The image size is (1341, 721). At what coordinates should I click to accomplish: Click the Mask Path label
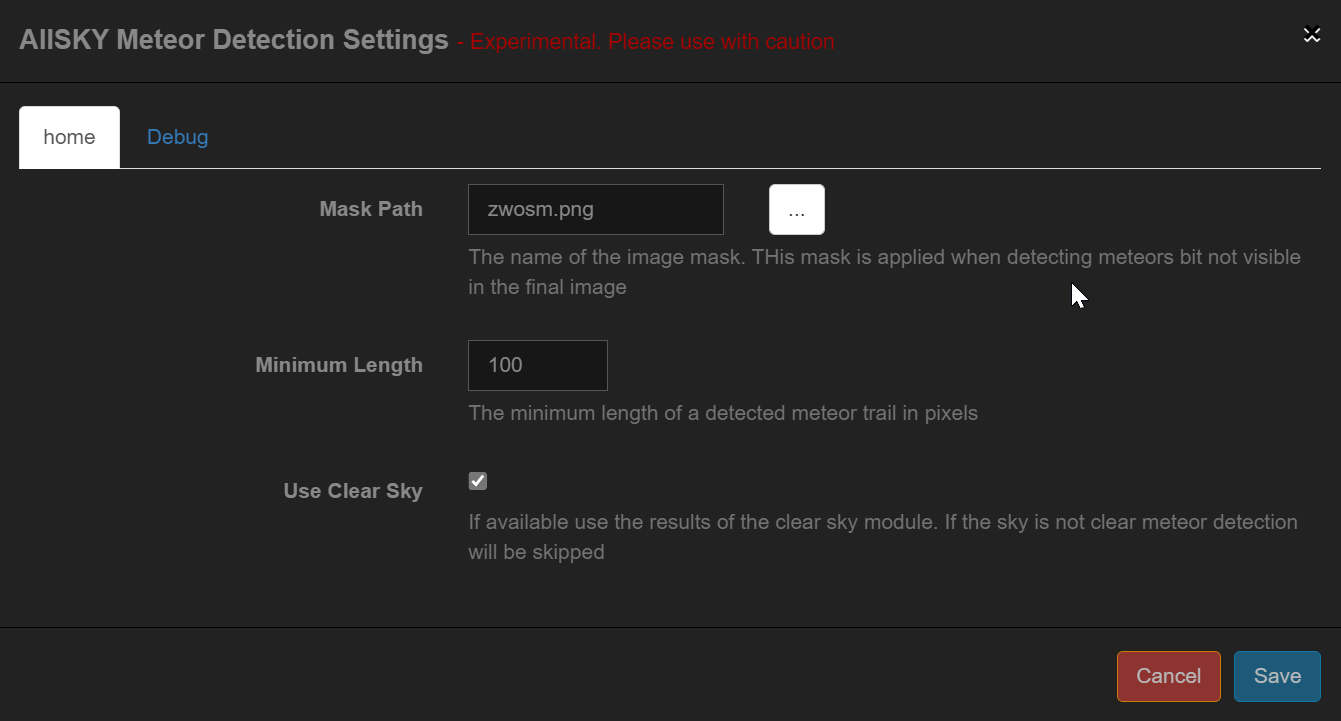coord(370,209)
